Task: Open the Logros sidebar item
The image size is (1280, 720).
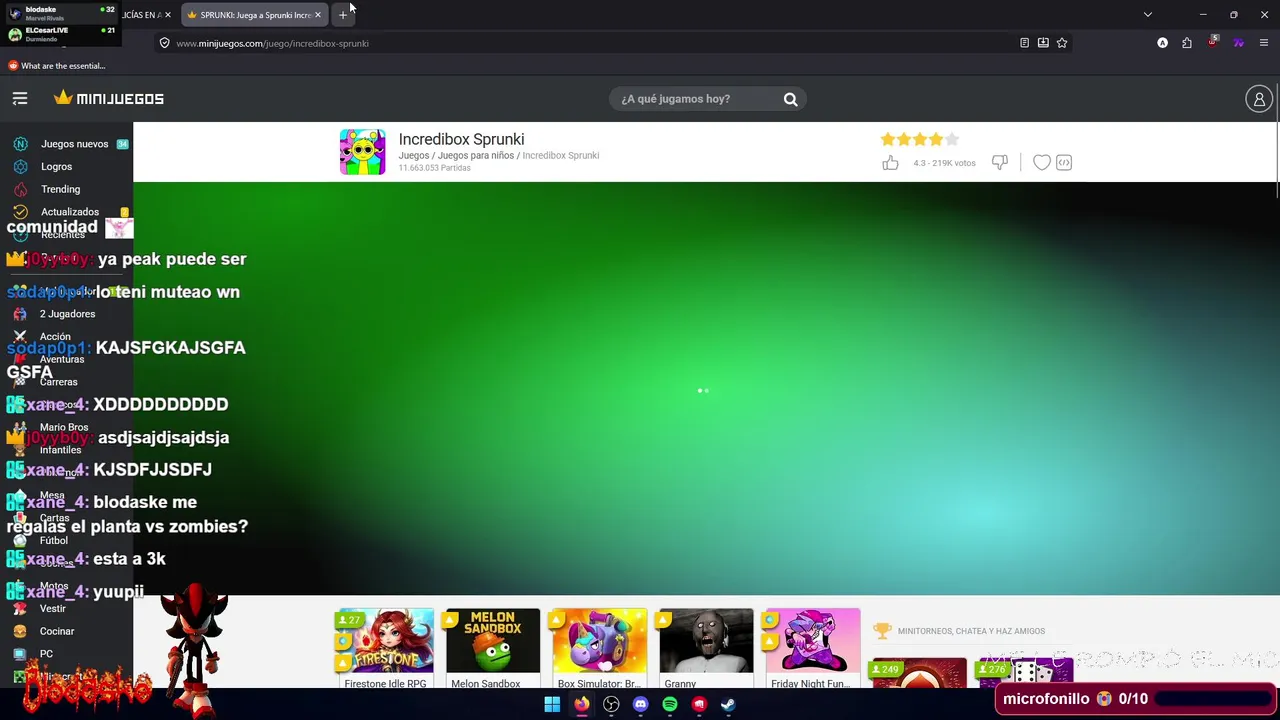Action: 56,167
